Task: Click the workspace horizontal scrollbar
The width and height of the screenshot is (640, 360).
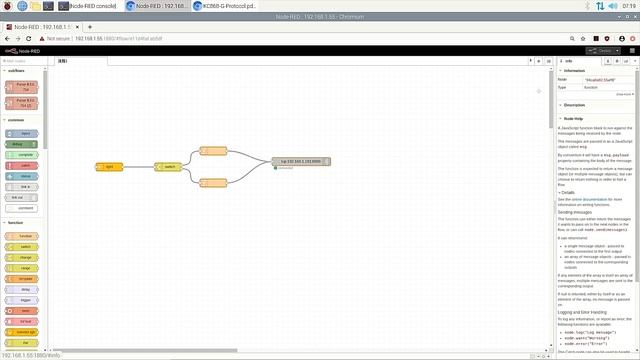Action: (145, 350)
